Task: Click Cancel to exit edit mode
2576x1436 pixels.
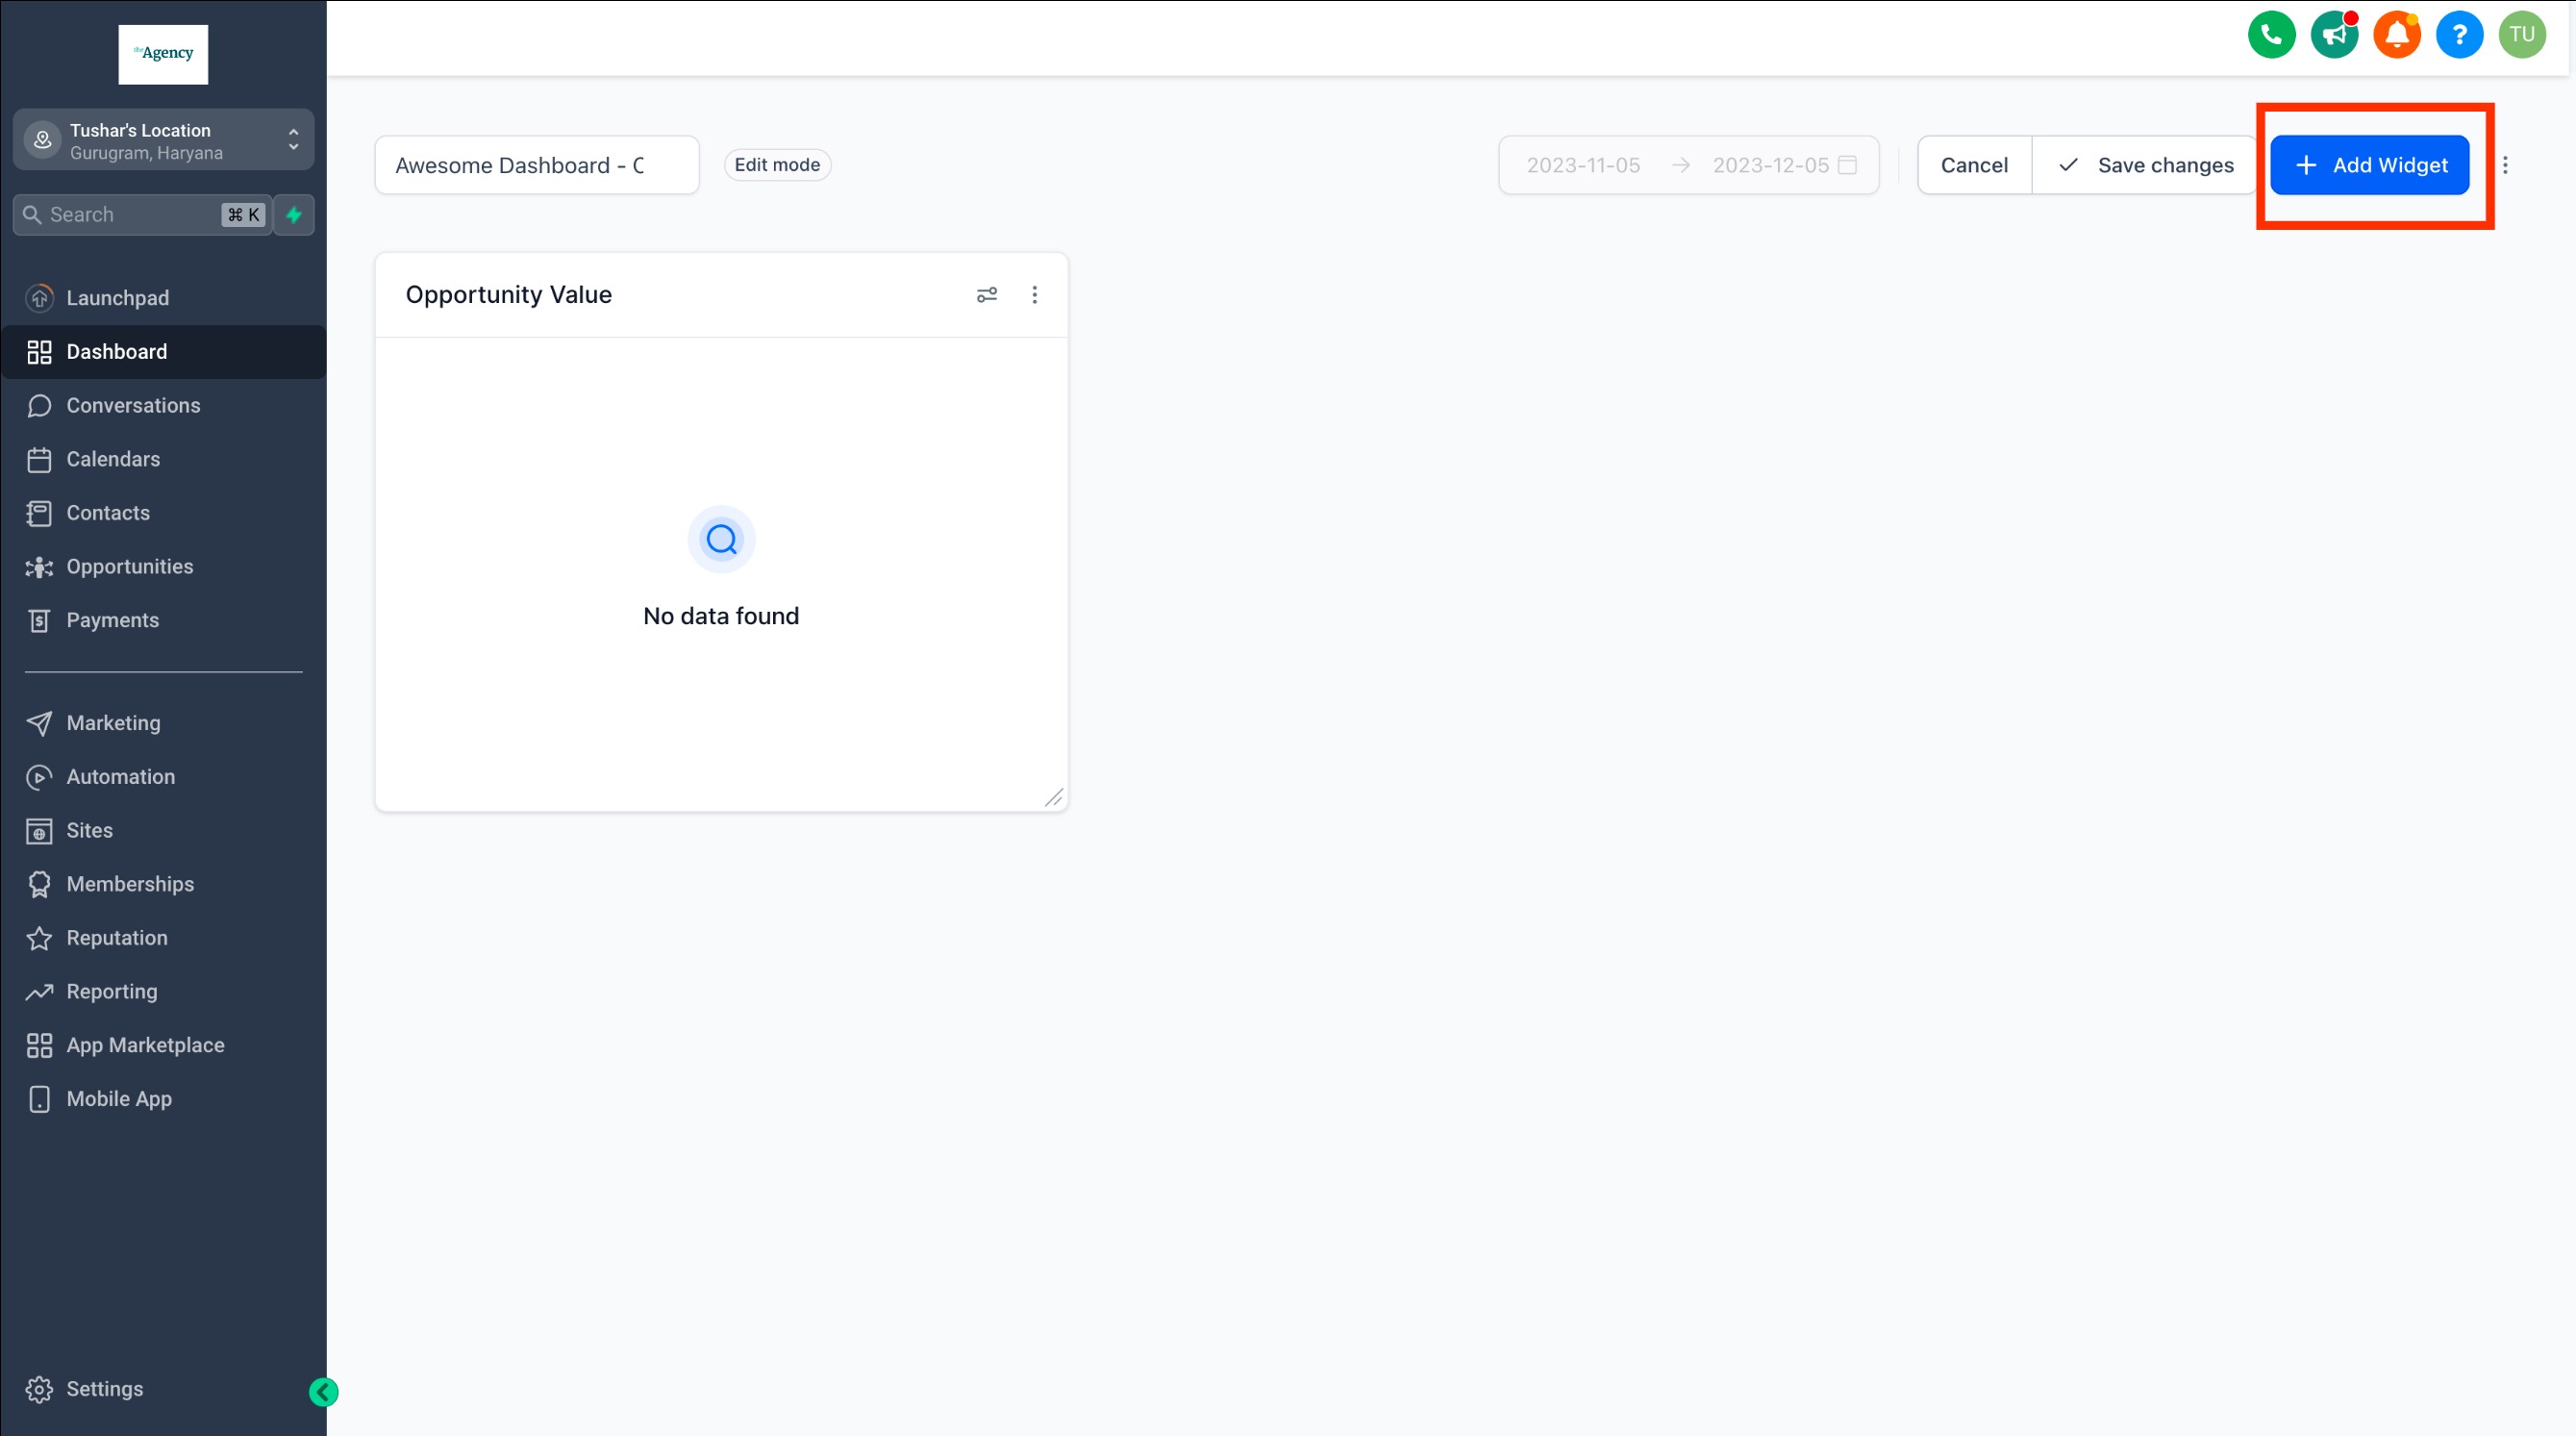Action: 1974,166
